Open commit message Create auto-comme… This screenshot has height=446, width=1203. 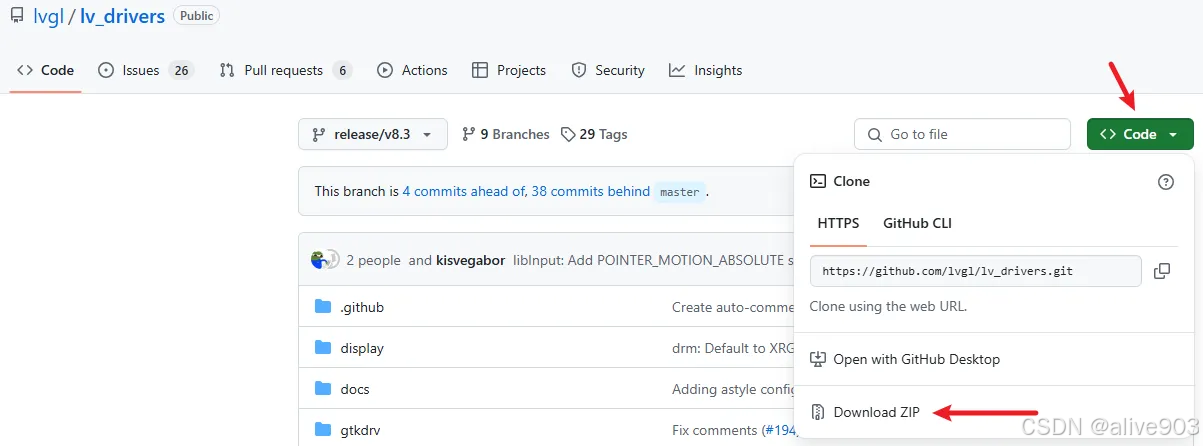coord(733,307)
